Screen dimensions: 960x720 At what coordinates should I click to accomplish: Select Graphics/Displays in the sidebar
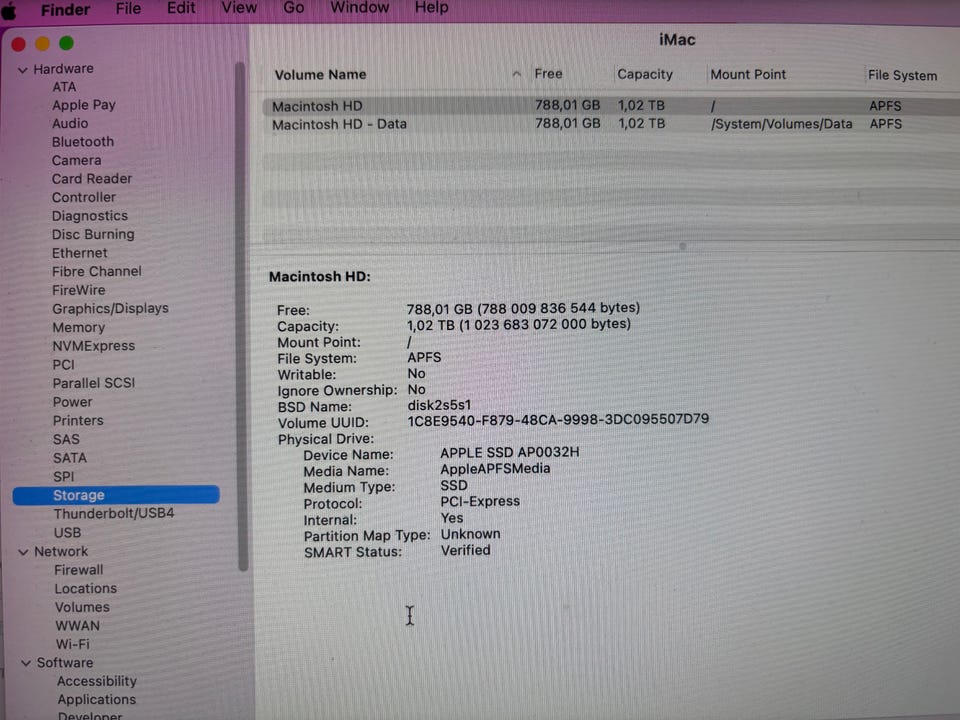coord(110,309)
